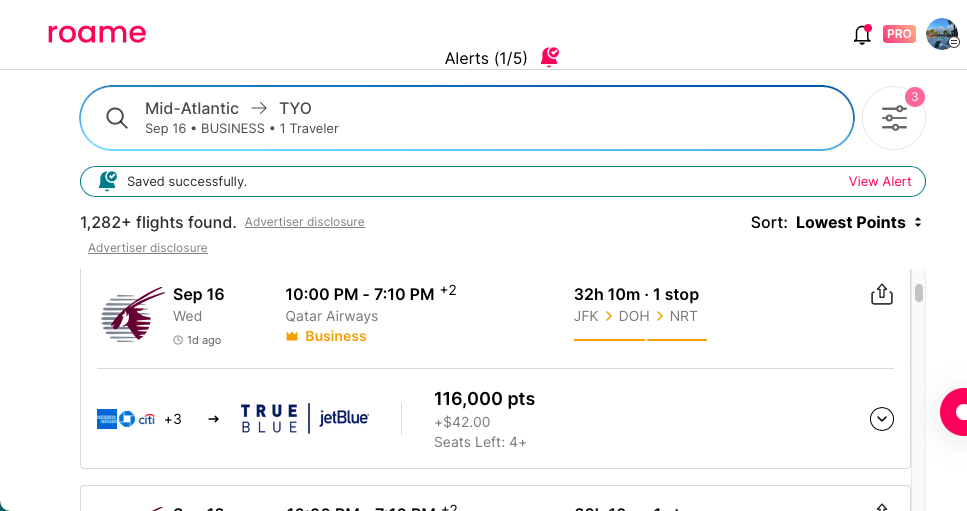Viewport: 967px width, 511px height.
Task: Click the search magnifier icon
Action: [x=117, y=118]
